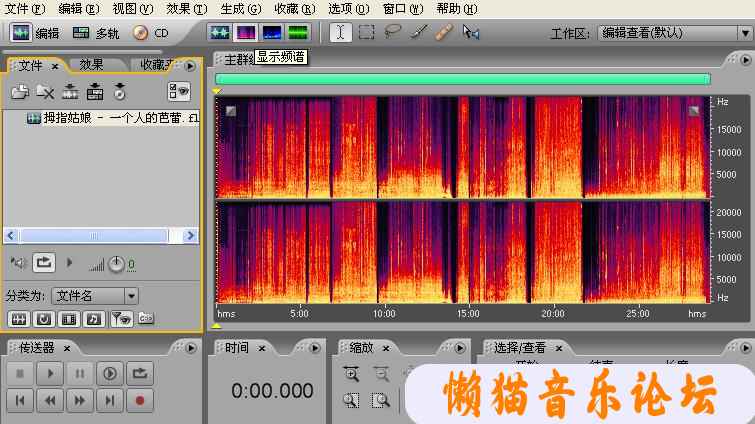Screen dimensions: 755x424
Task: Click the 5:00 position on time ruler
Action: coord(299,313)
